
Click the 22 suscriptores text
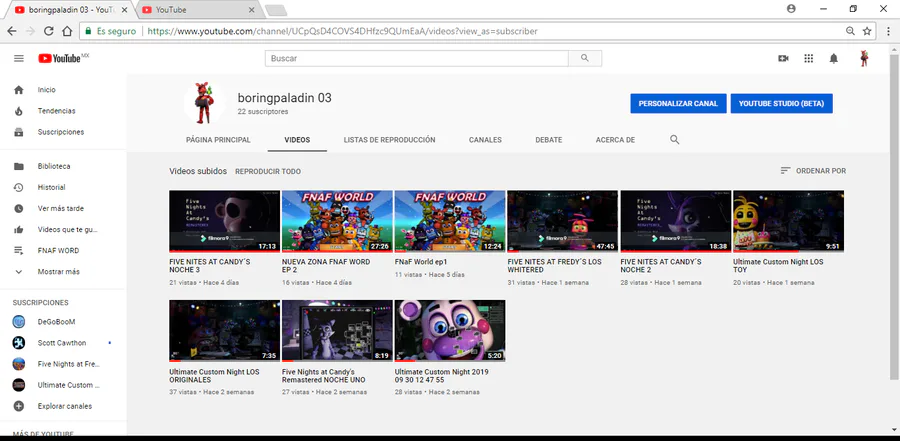coord(263,112)
